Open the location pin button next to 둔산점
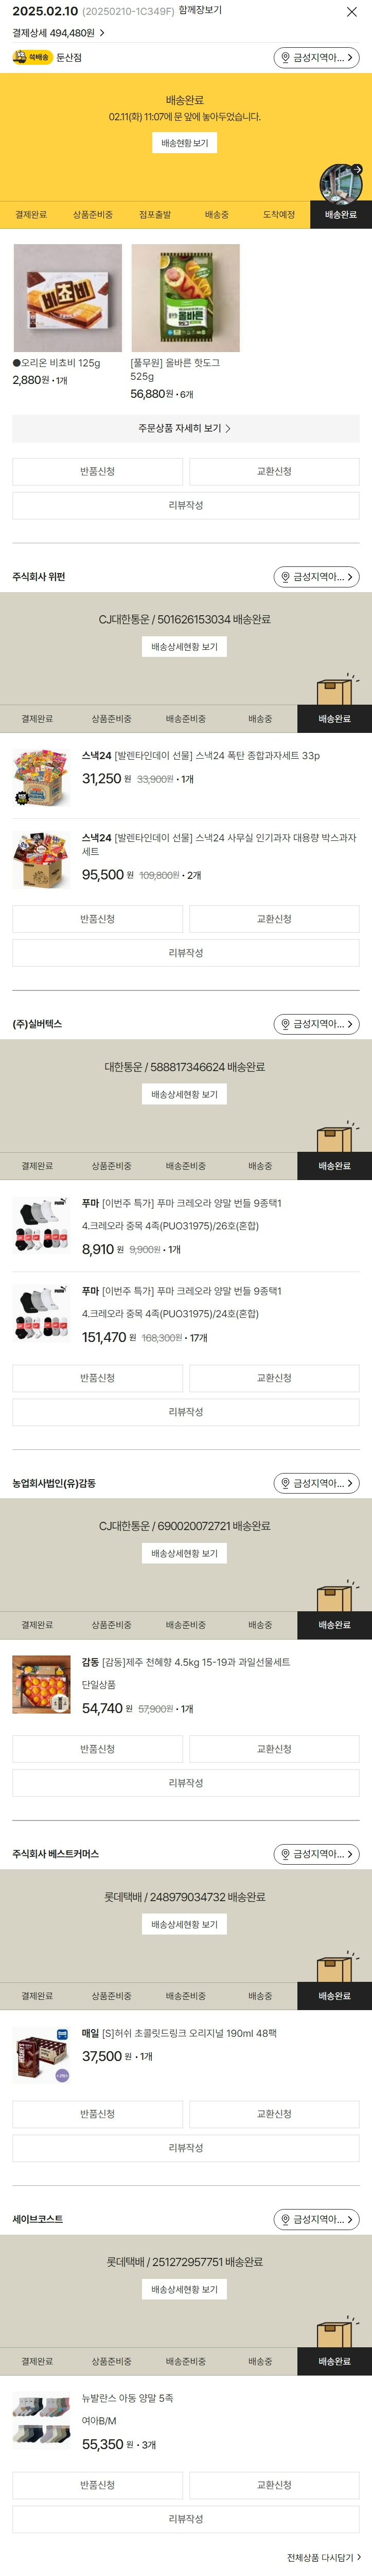 pyautogui.click(x=316, y=58)
